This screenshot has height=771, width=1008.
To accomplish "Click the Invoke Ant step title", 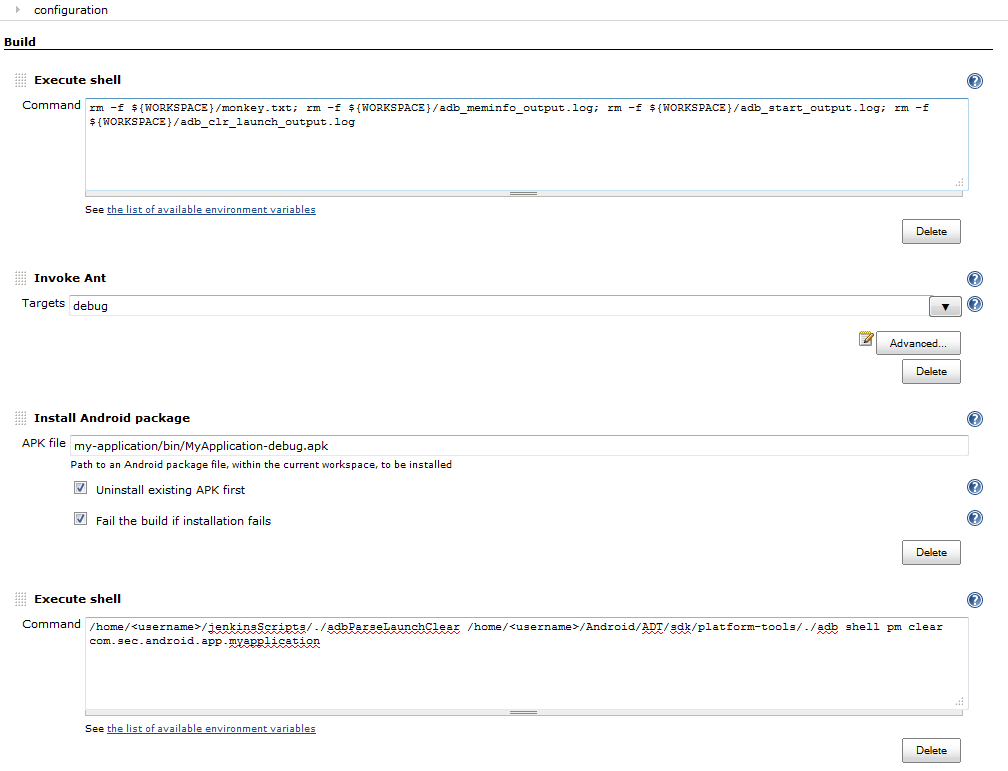I will [70, 278].
